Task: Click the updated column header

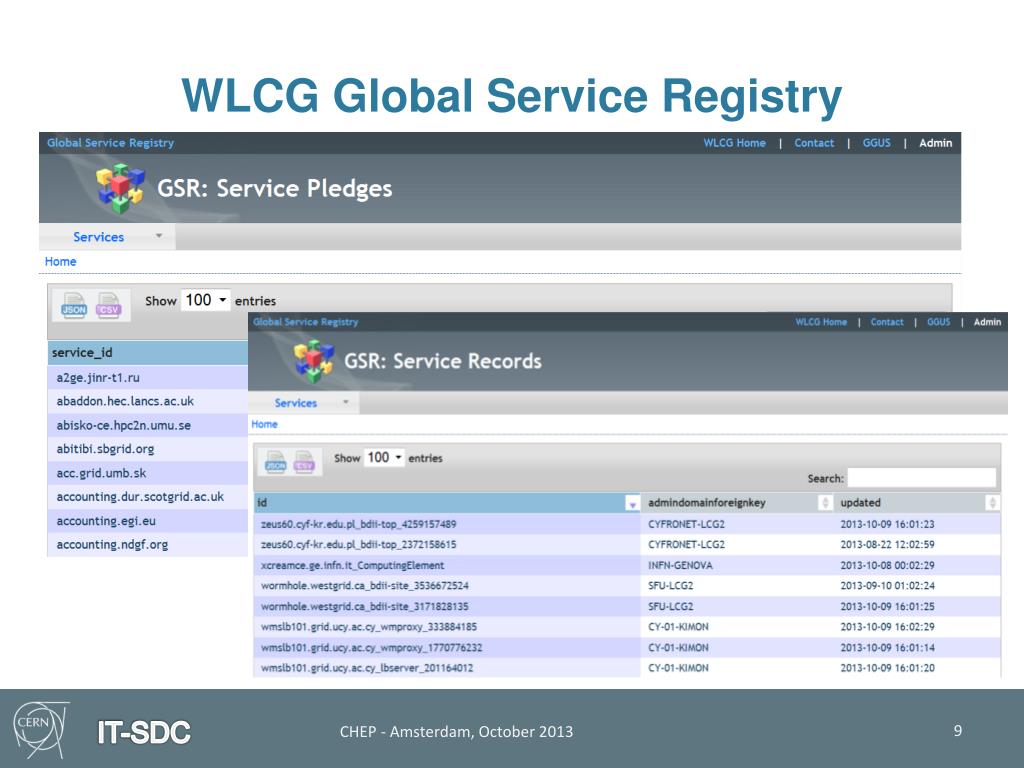Action: tap(916, 503)
